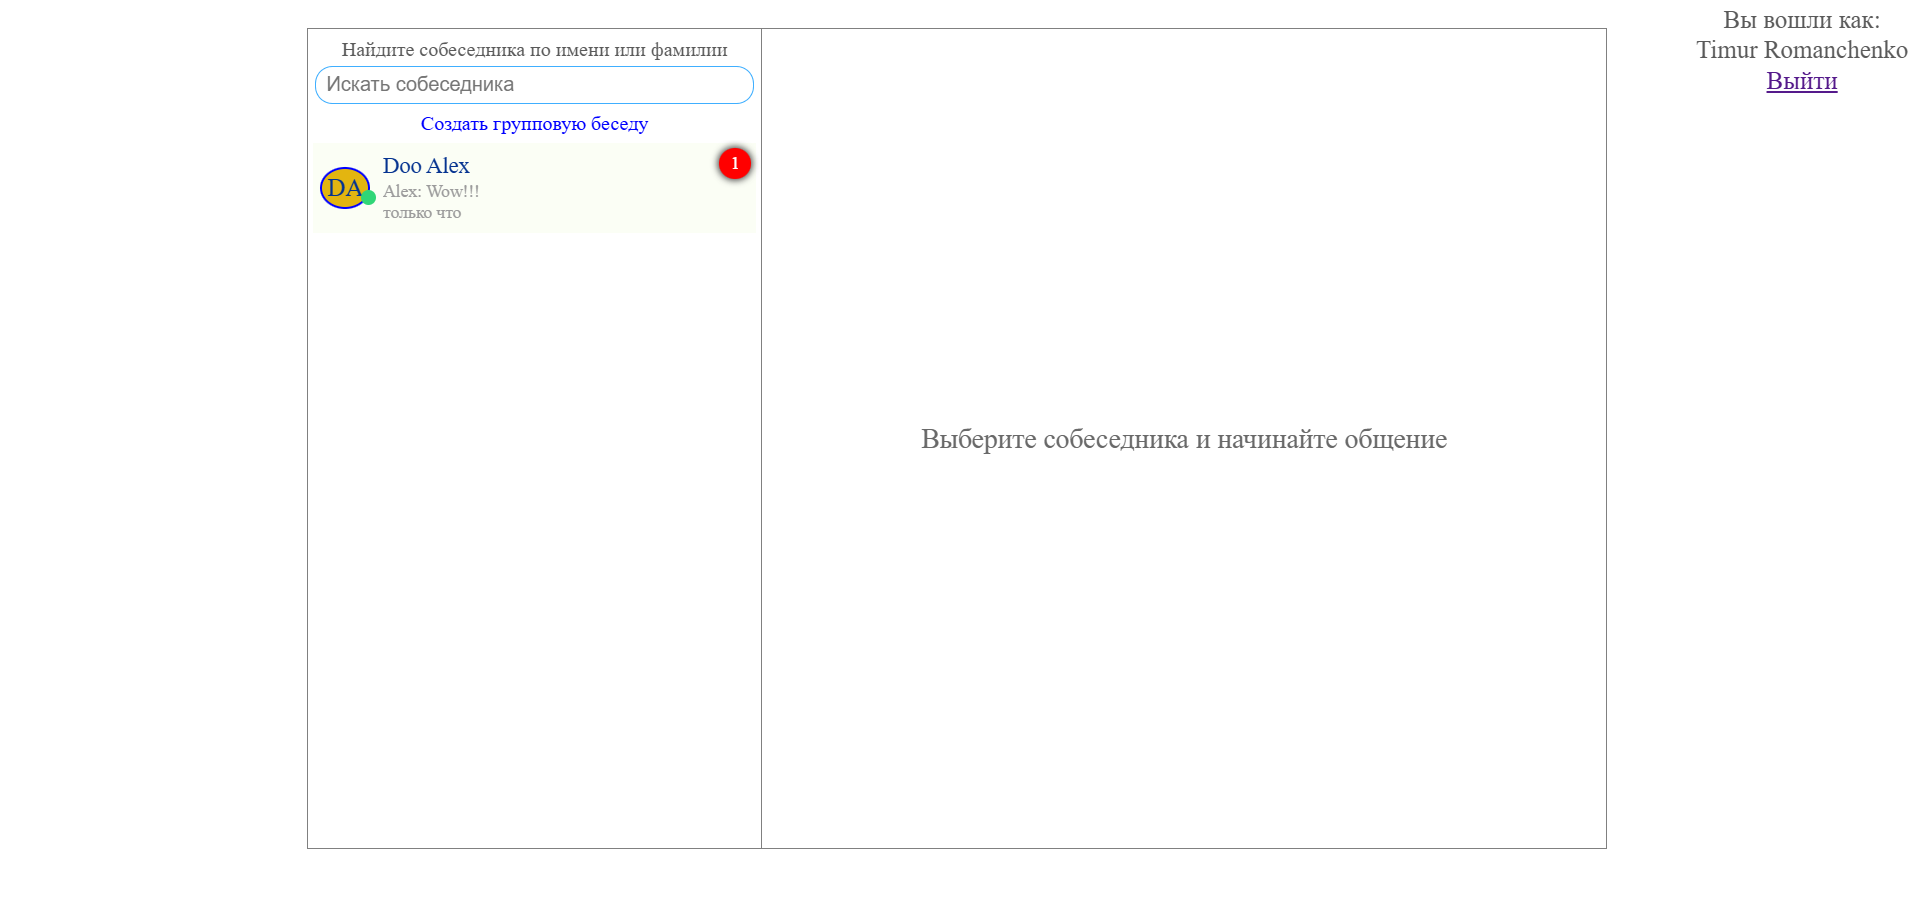Click the 'только что' timestamp
1910x899 pixels.
pos(422,213)
